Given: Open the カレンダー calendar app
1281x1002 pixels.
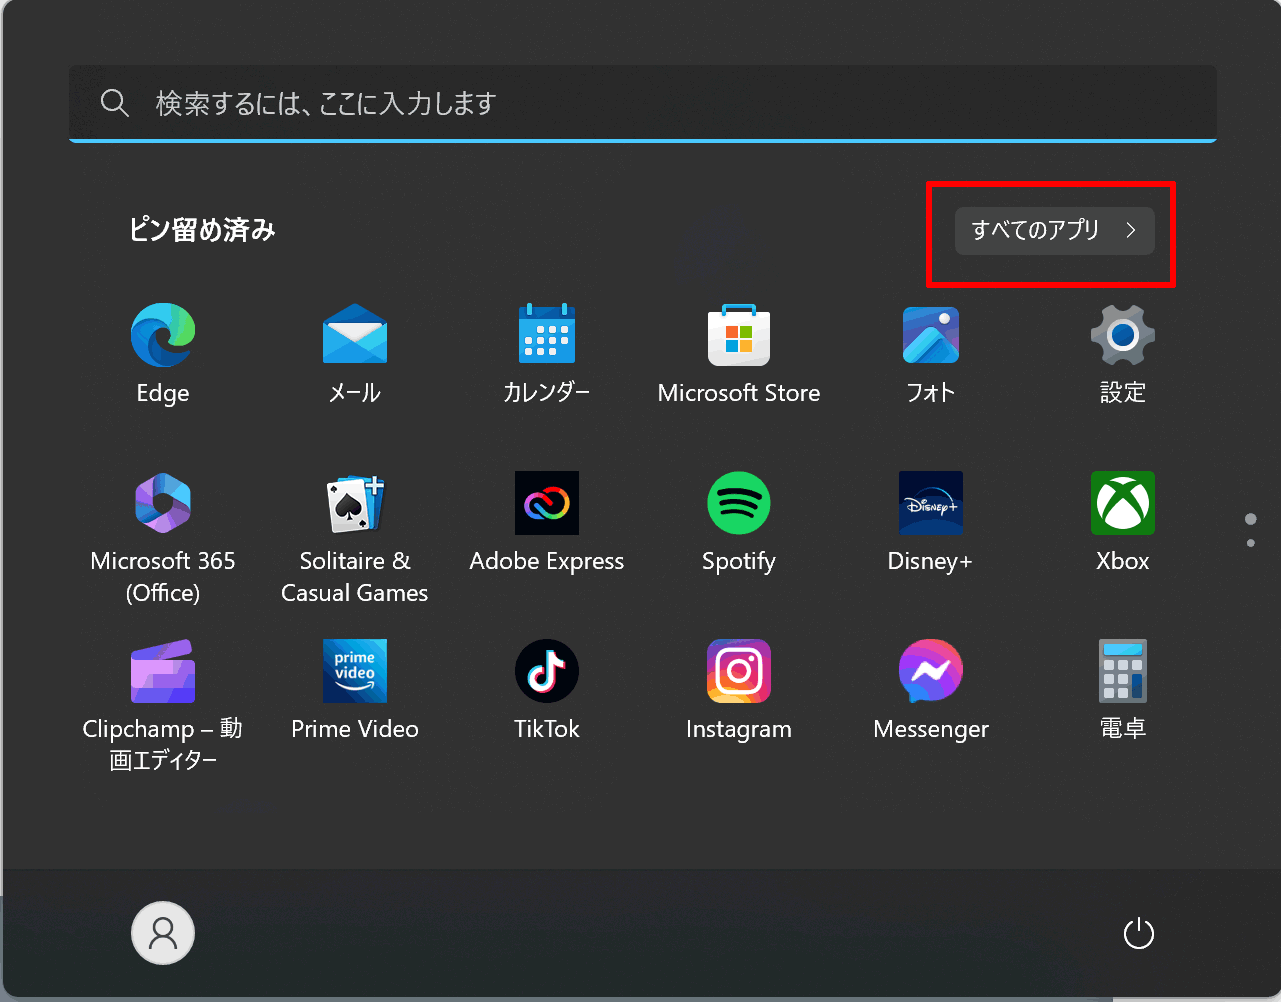Looking at the screenshot, I should pos(547,354).
